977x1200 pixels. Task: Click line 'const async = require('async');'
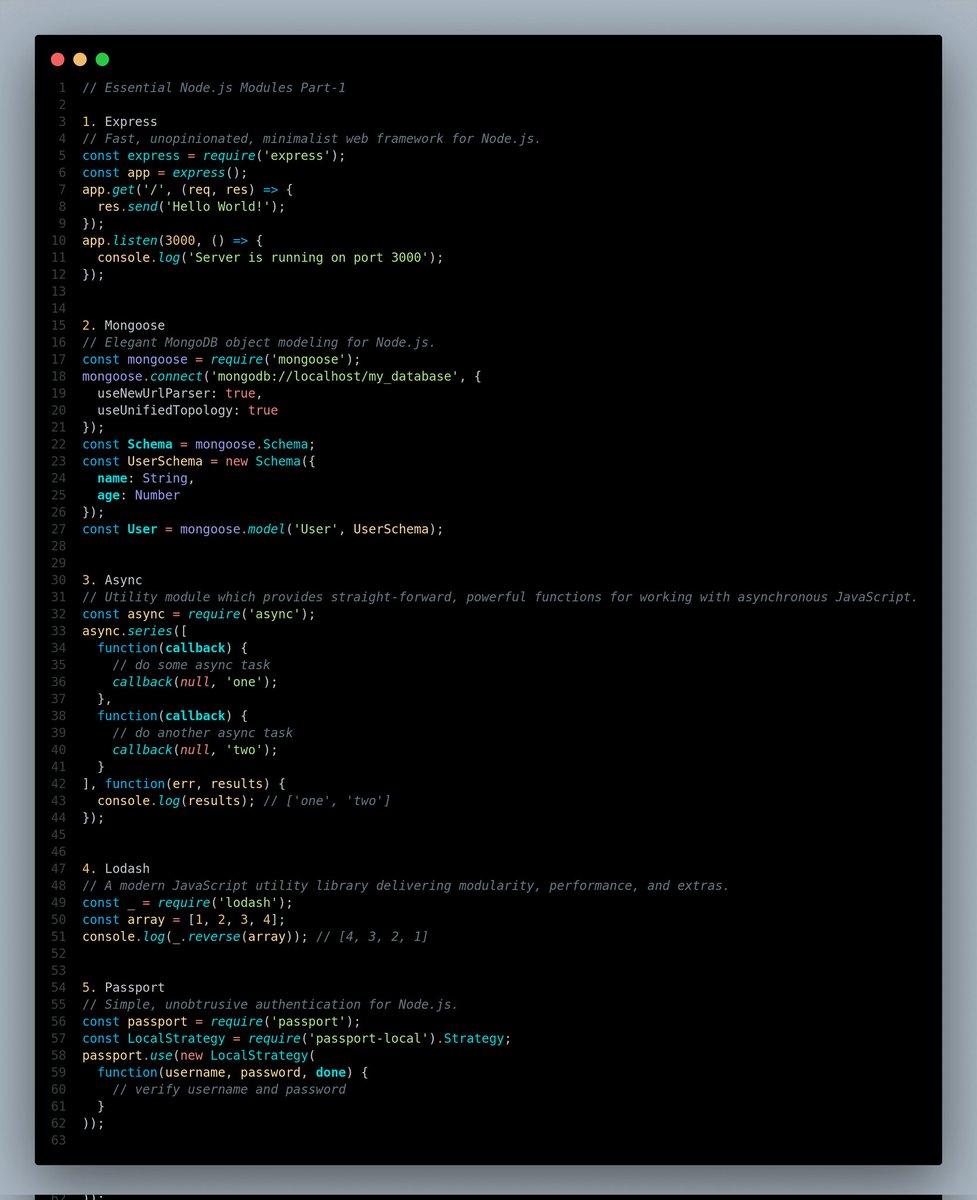[x=199, y=614]
